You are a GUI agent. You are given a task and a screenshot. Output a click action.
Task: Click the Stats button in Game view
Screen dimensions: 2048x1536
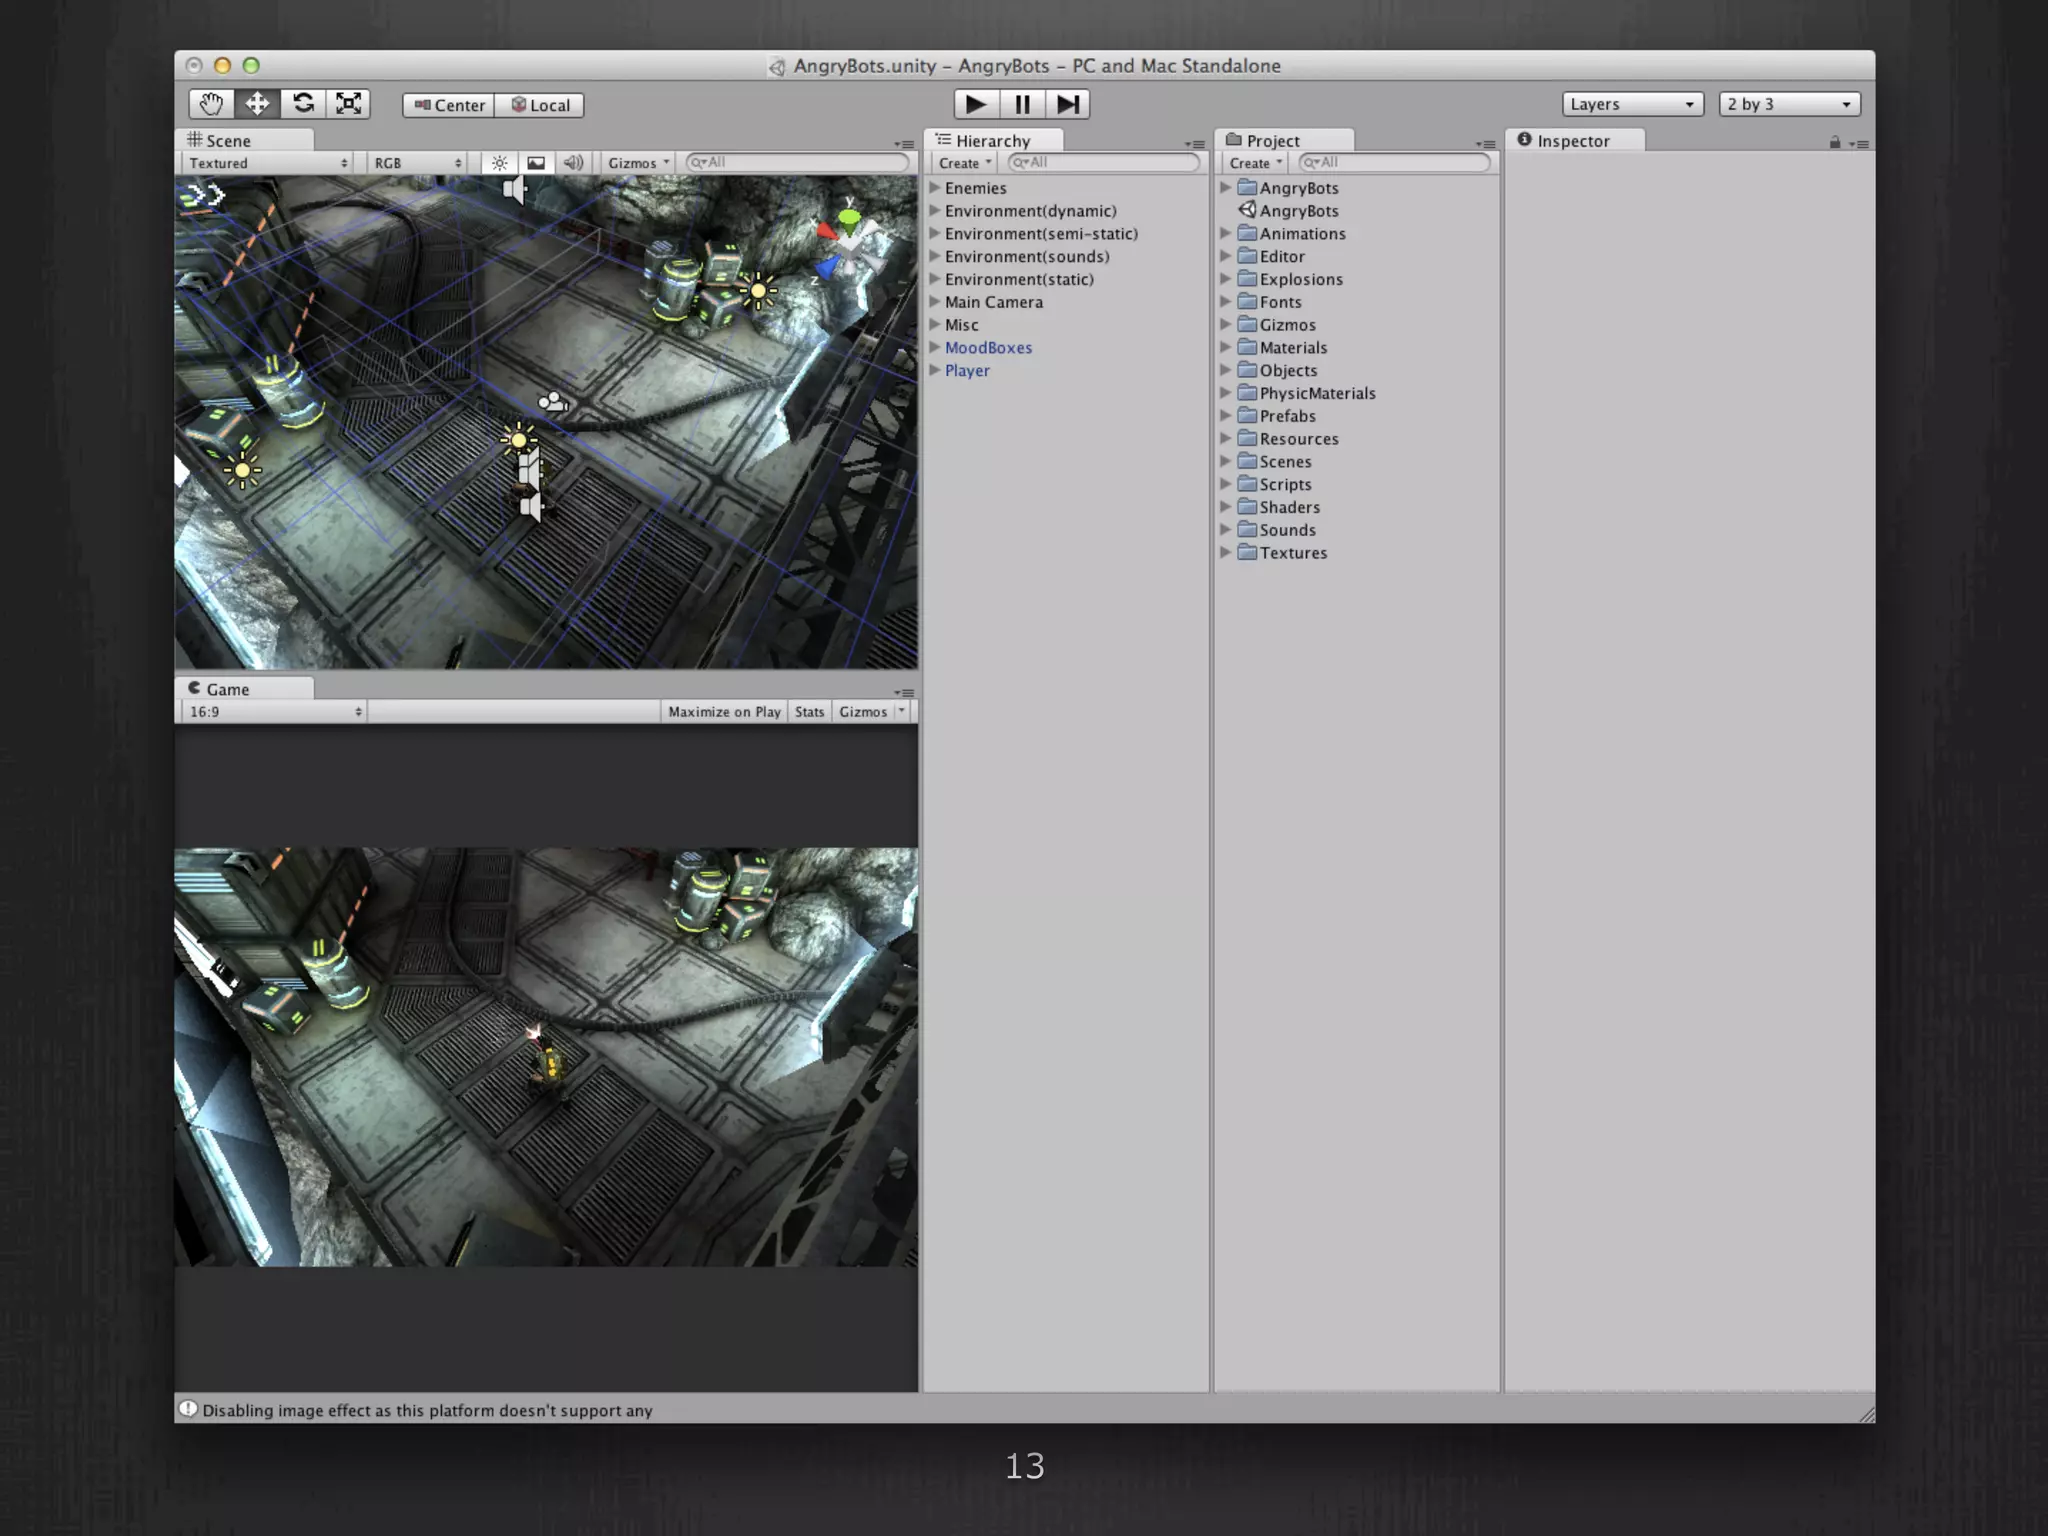809,712
